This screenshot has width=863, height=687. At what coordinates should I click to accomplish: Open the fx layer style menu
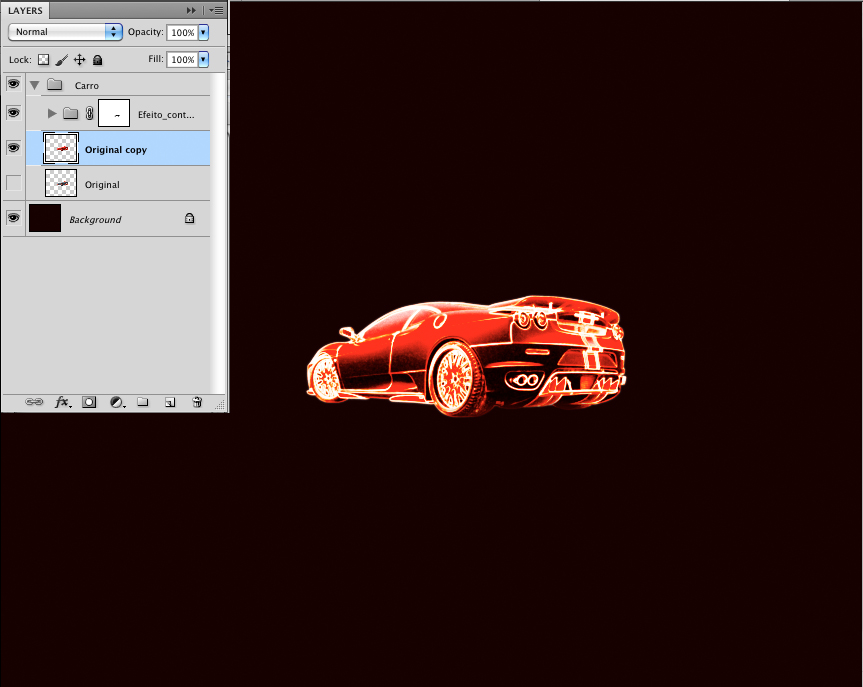click(x=62, y=402)
